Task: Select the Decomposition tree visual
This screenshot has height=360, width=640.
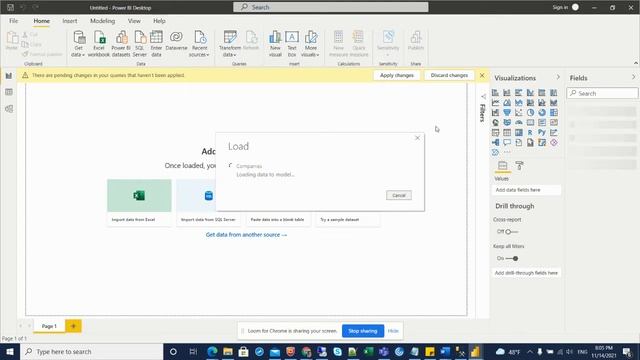Action: pos(495,142)
